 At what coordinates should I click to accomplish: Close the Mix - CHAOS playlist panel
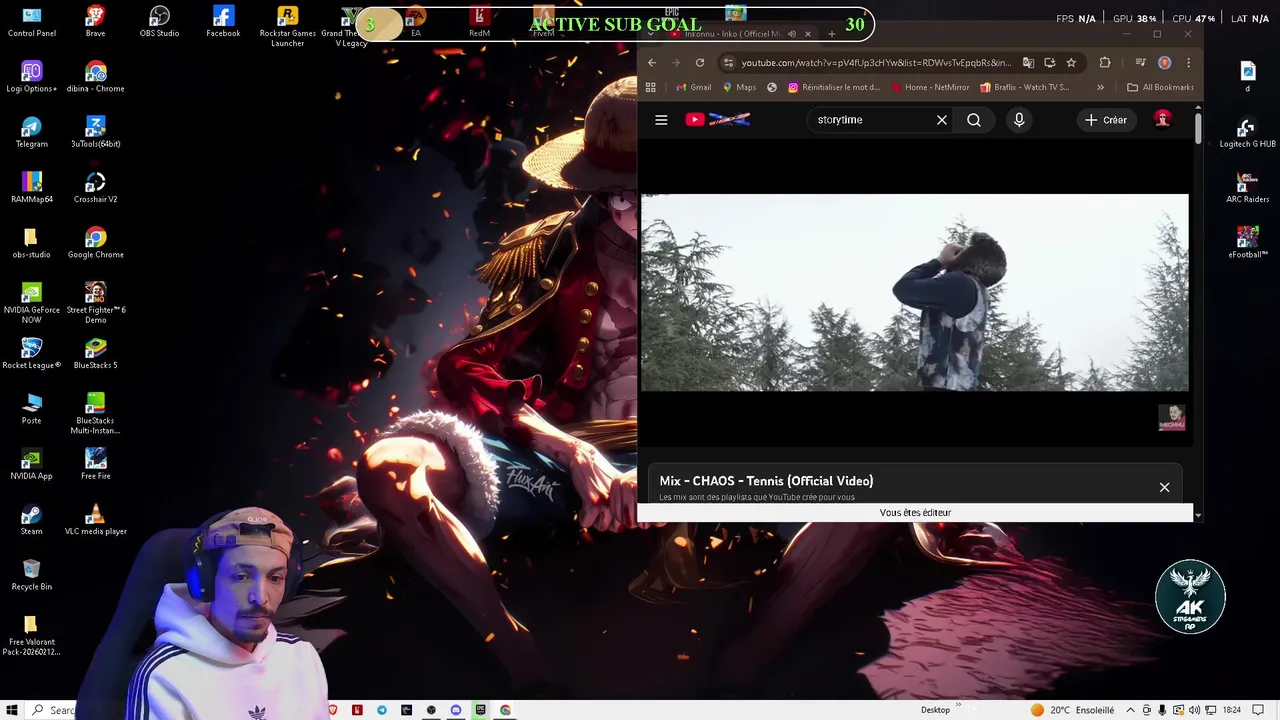coord(1164,487)
